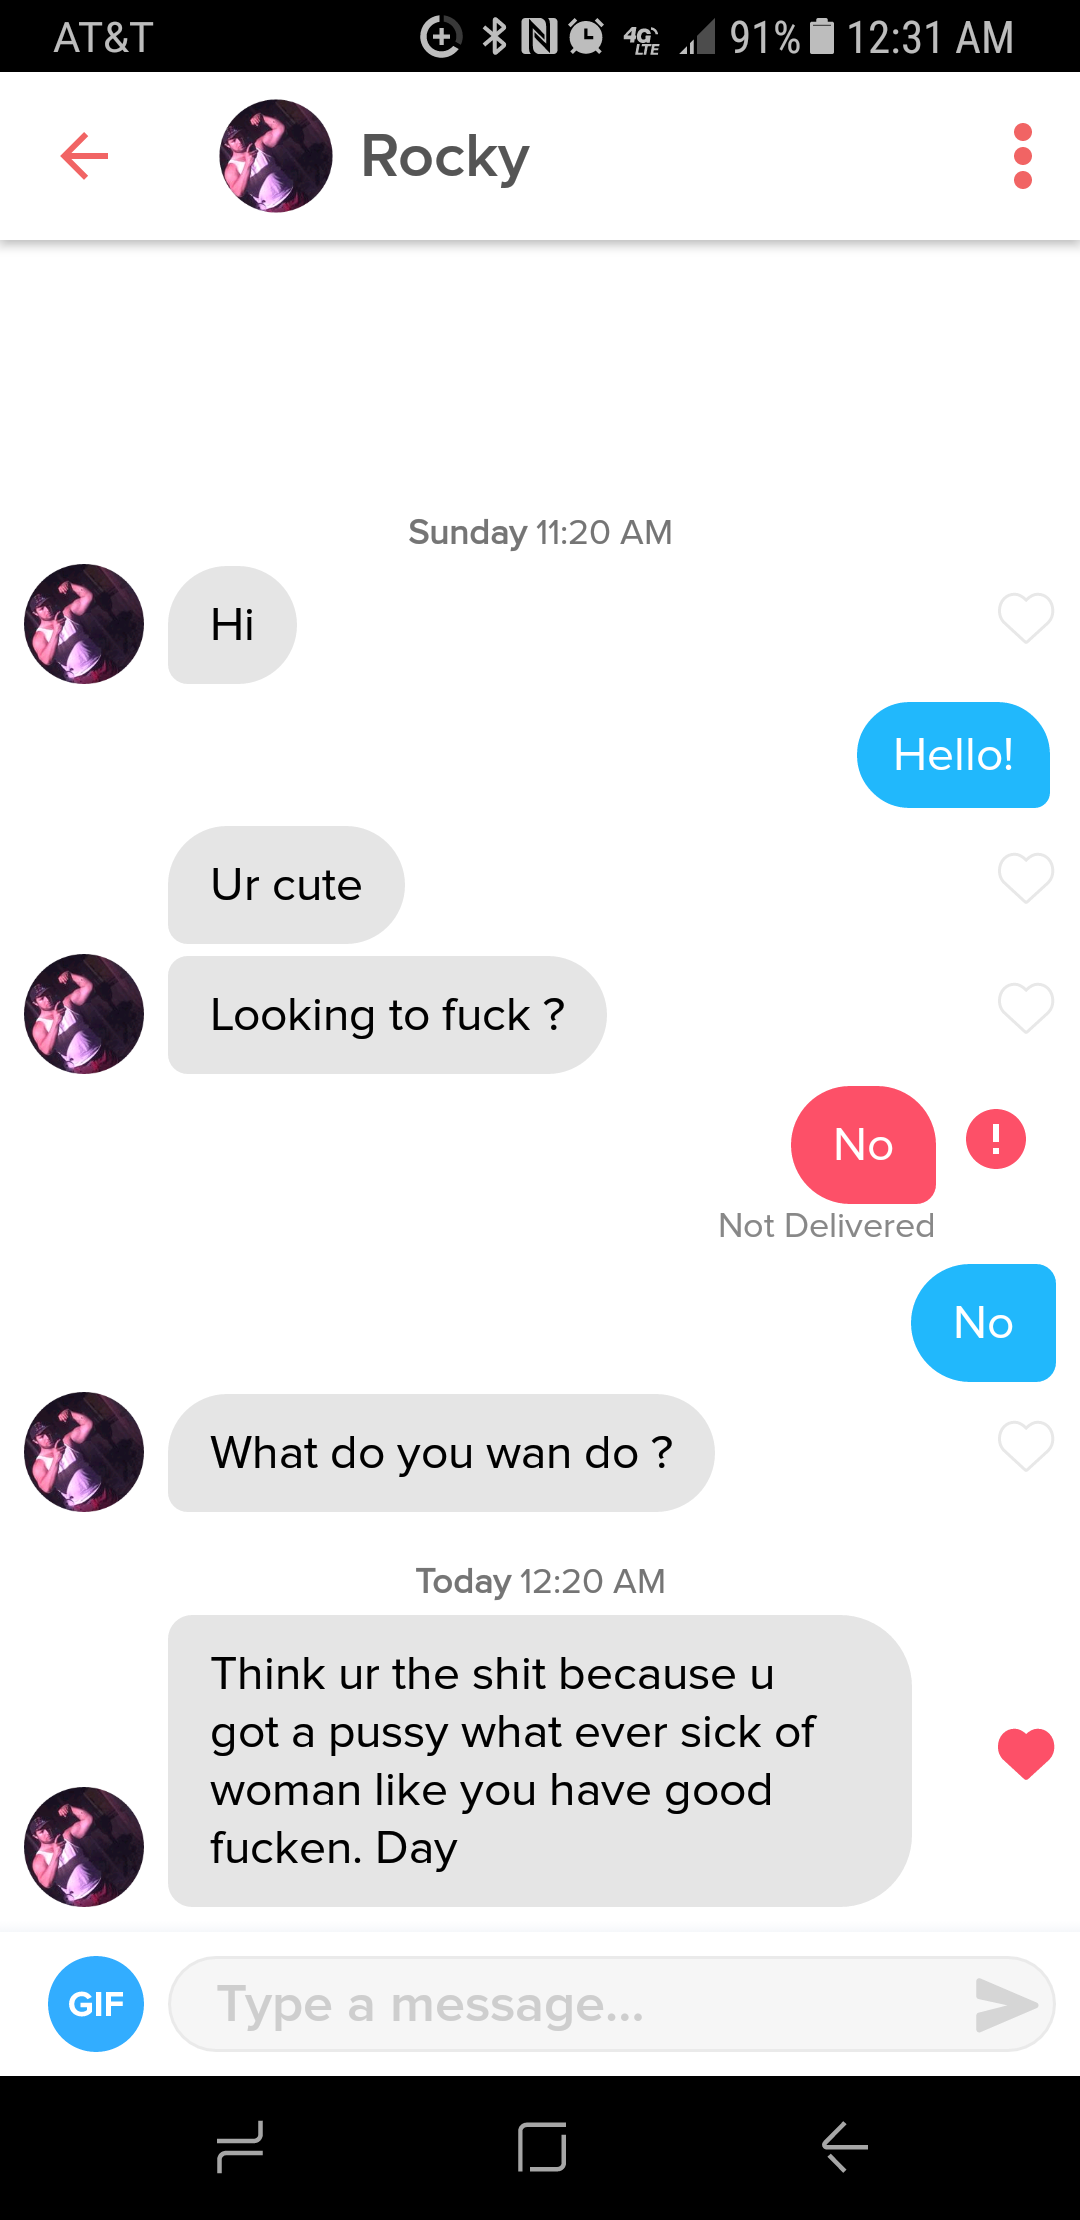
Task: Tap the blue "Hello!" message bubble
Action: [x=953, y=755]
